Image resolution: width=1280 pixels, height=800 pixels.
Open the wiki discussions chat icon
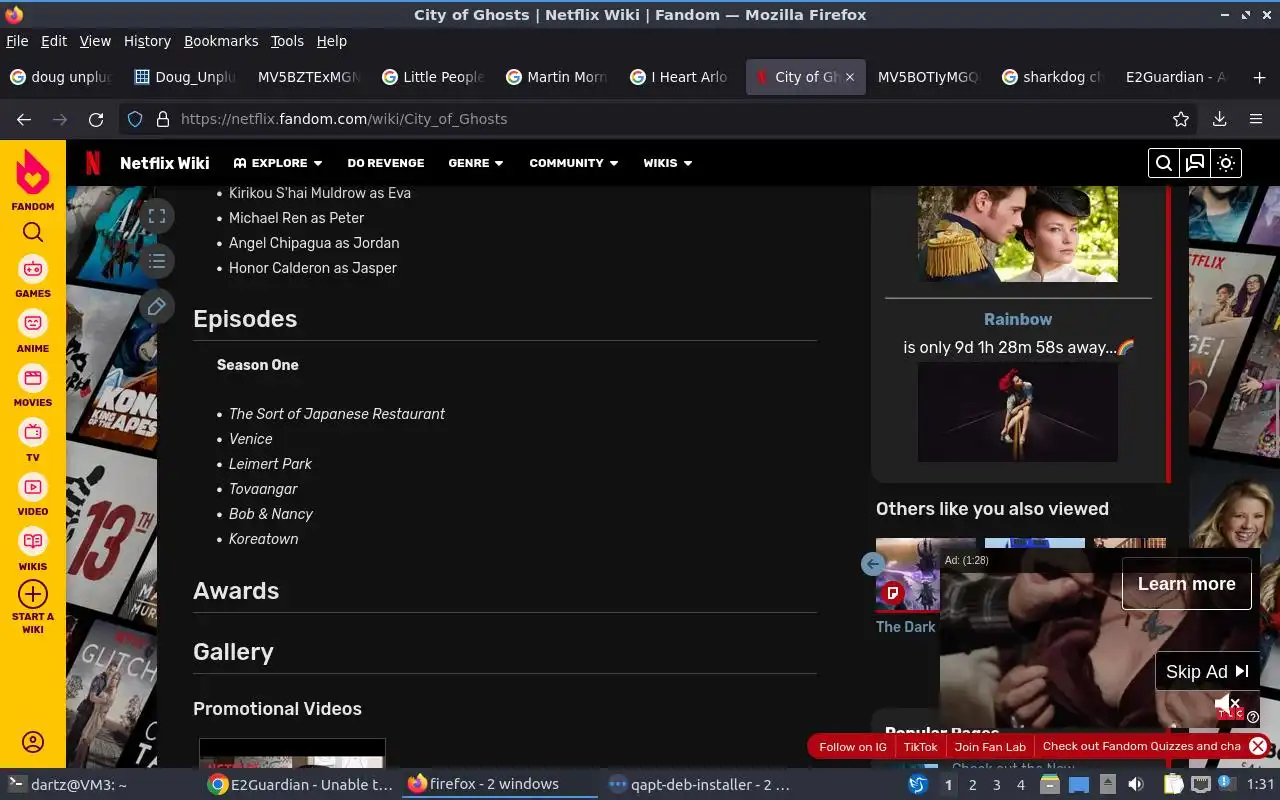1195,163
